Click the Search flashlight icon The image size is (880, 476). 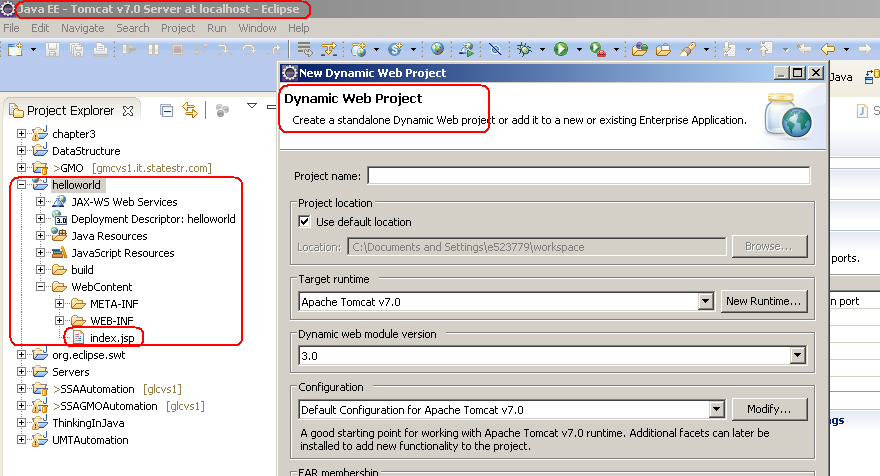point(688,49)
